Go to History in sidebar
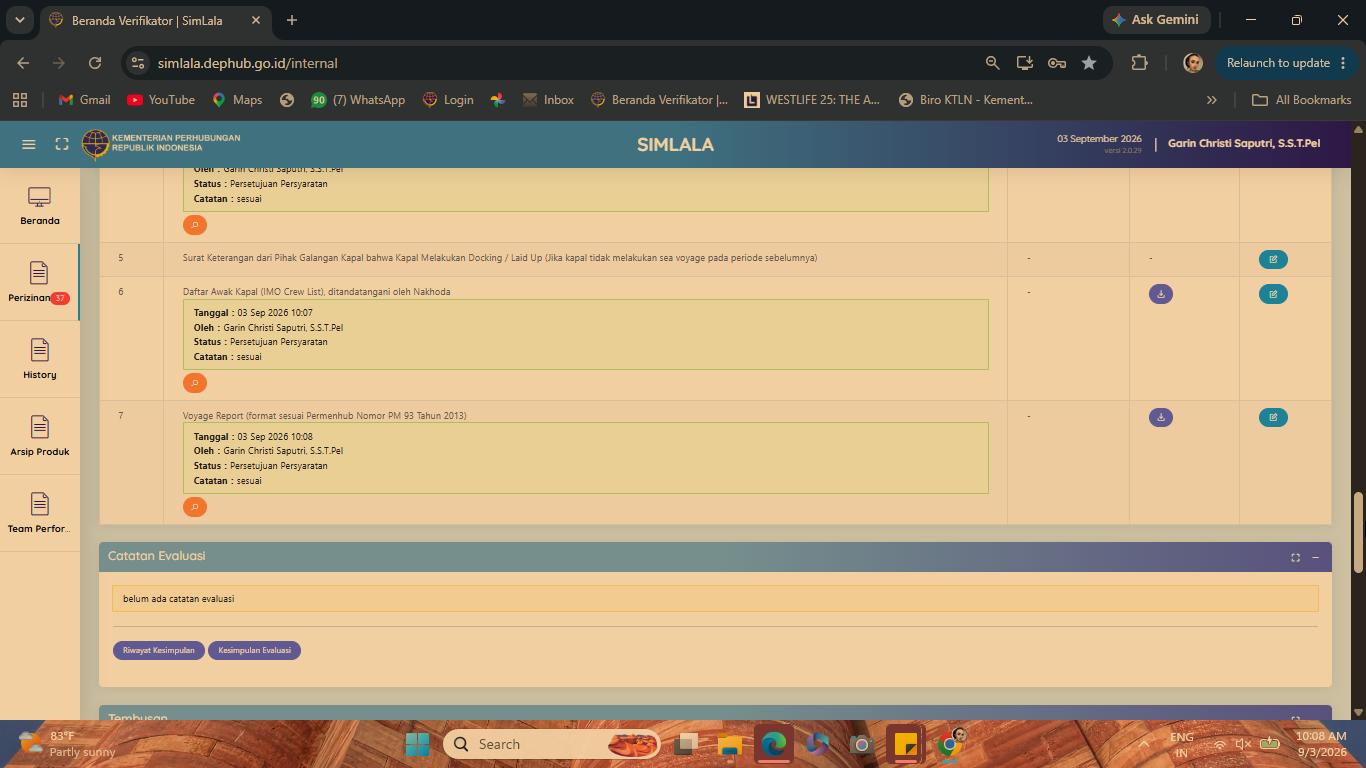This screenshot has height=768, width=1366. tap(39, 360)
